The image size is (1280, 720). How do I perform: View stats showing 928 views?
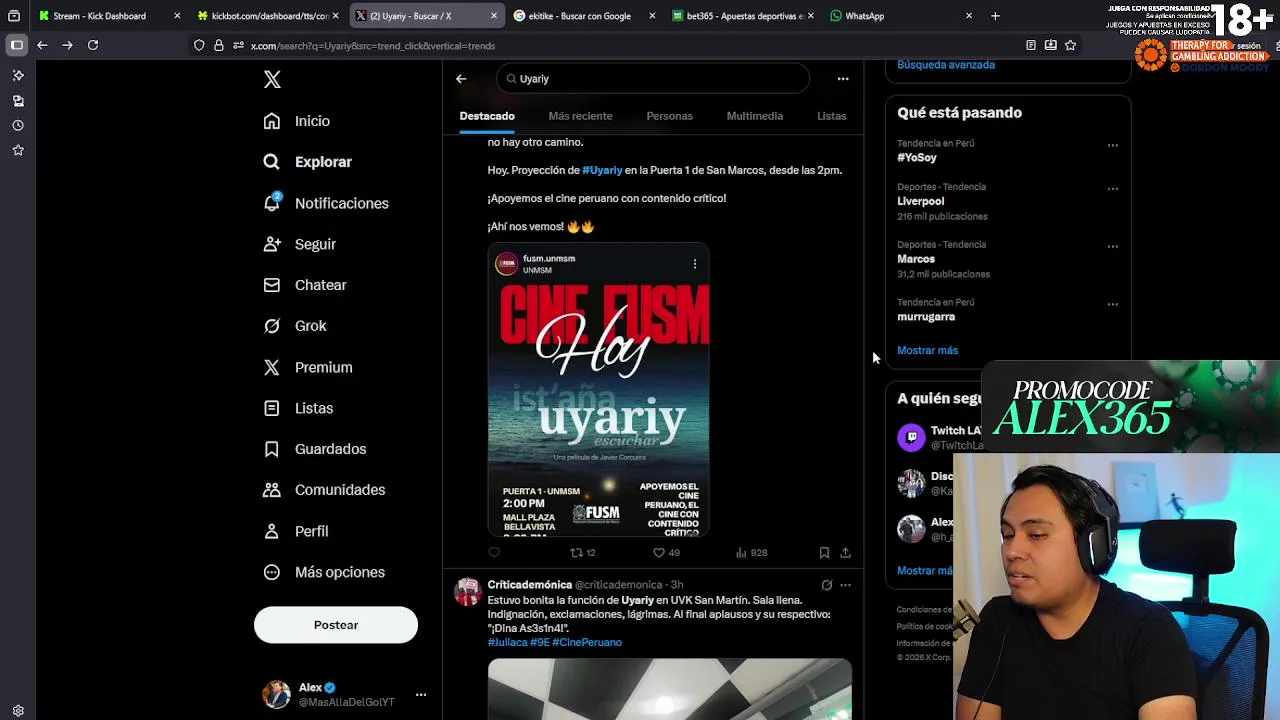coord(751,552)
